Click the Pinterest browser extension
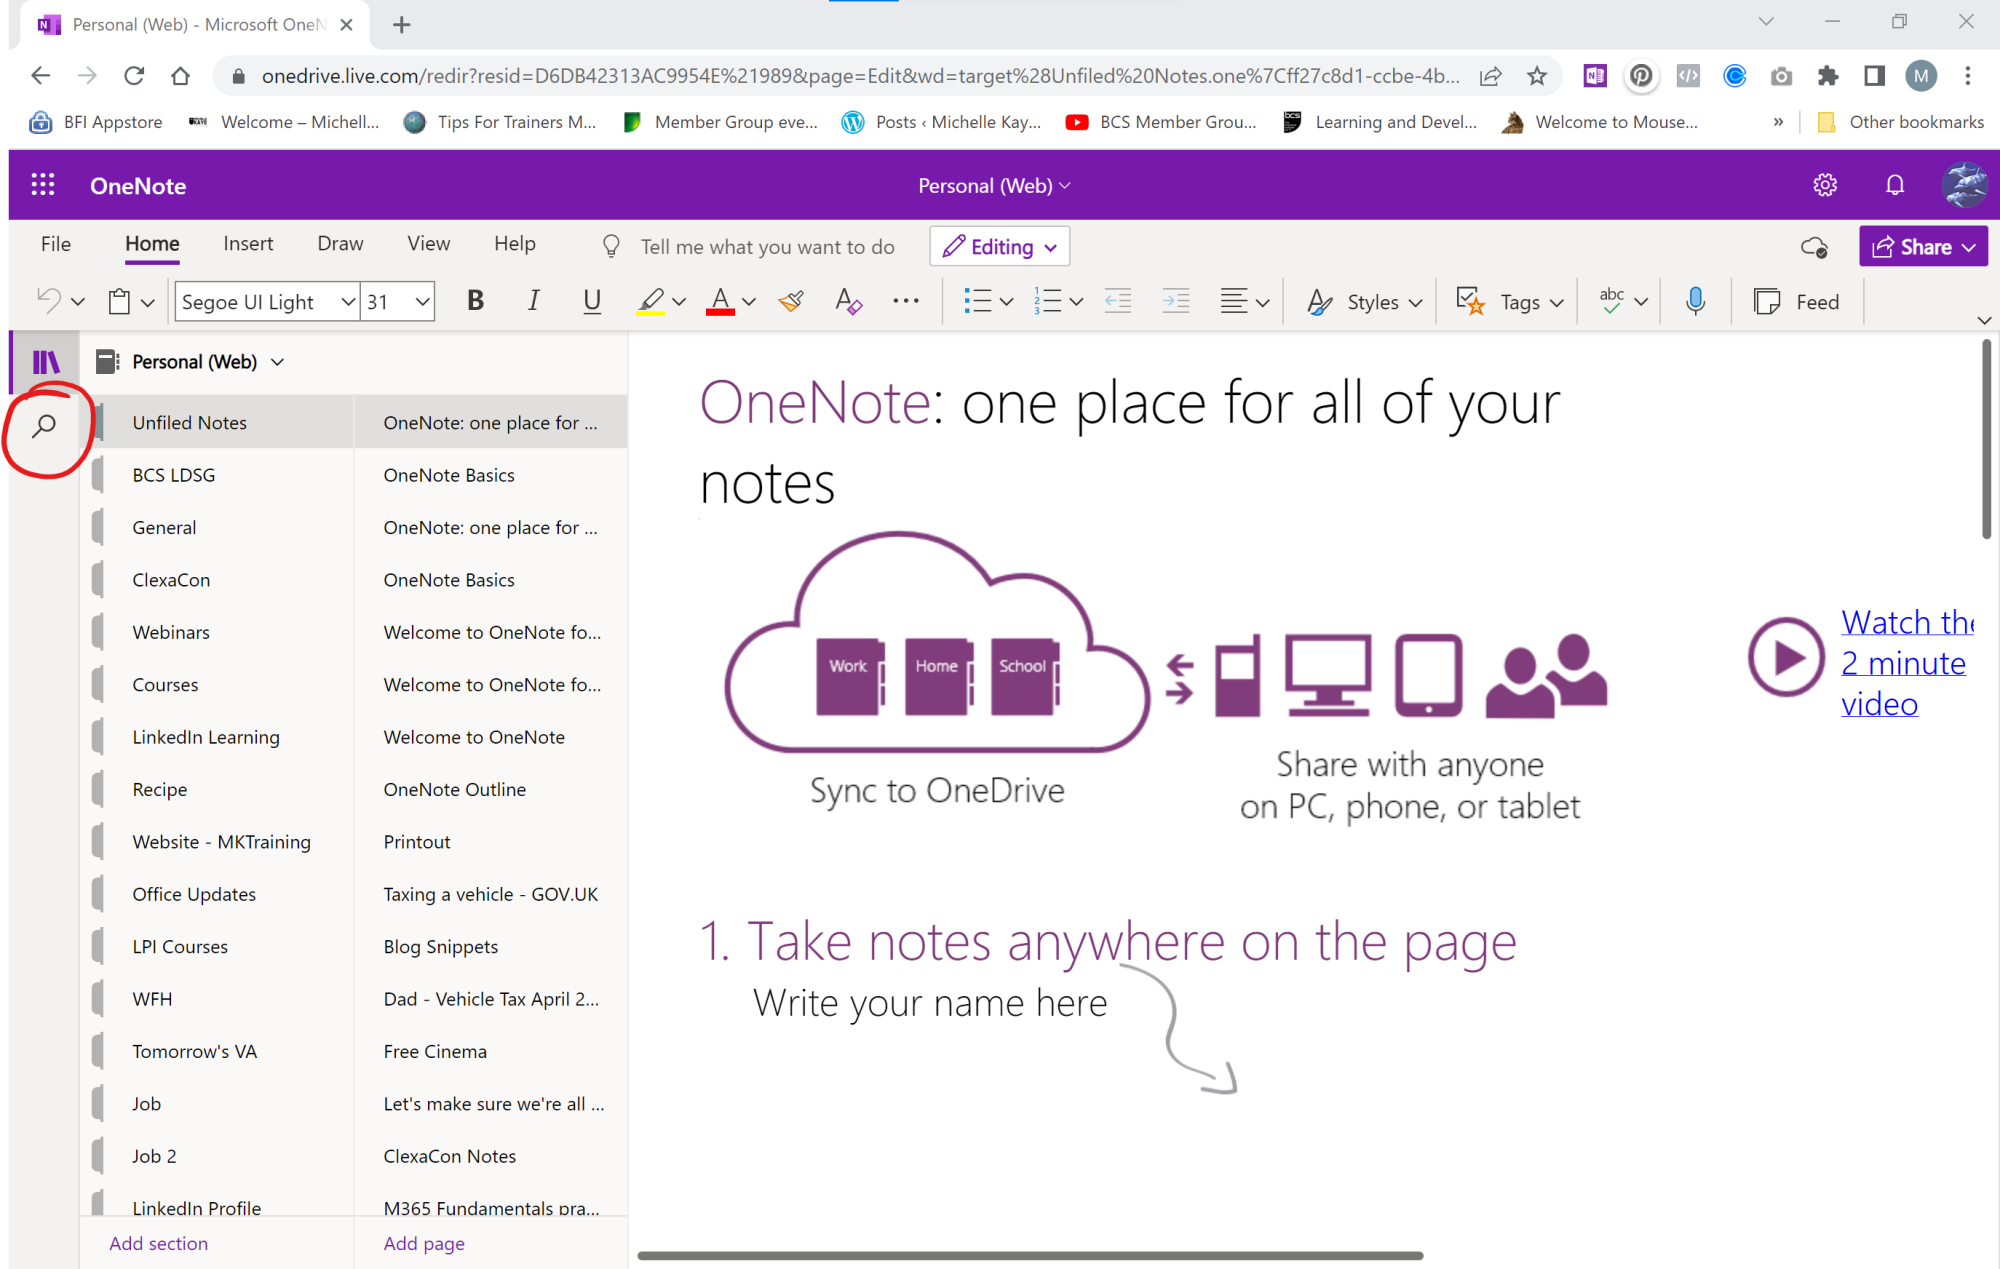The height and width of the screenshot is (1269, 2000). (x=1641, y=76)
